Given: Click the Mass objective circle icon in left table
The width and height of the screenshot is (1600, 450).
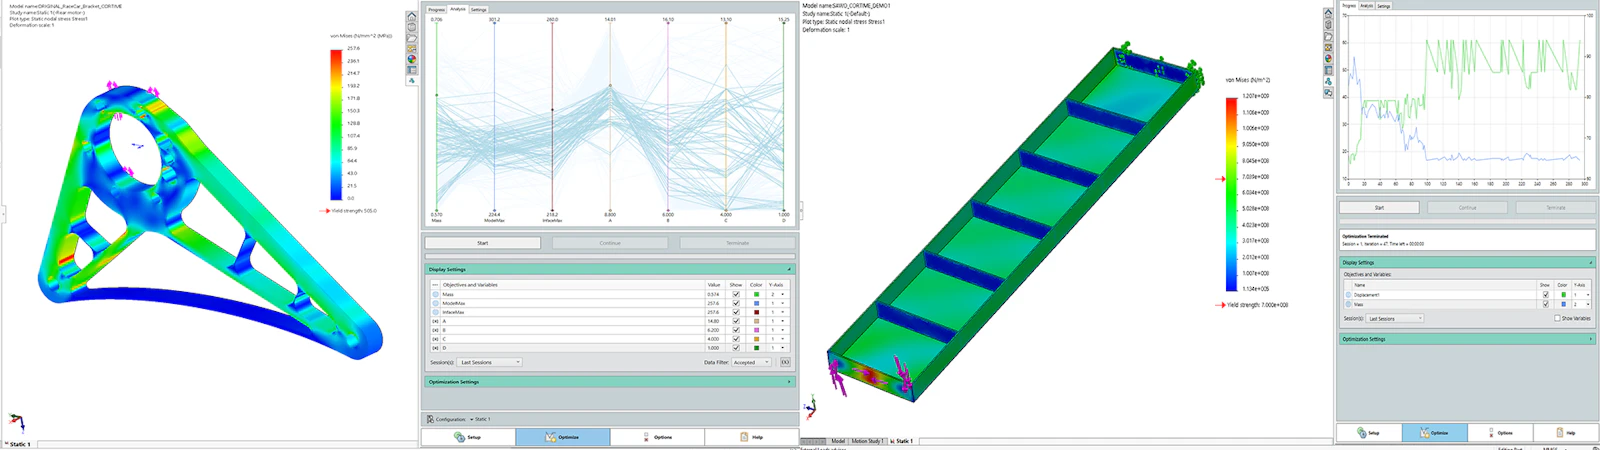Looking at the screenshot, I should pyautogui.click(x=435, y=294).
